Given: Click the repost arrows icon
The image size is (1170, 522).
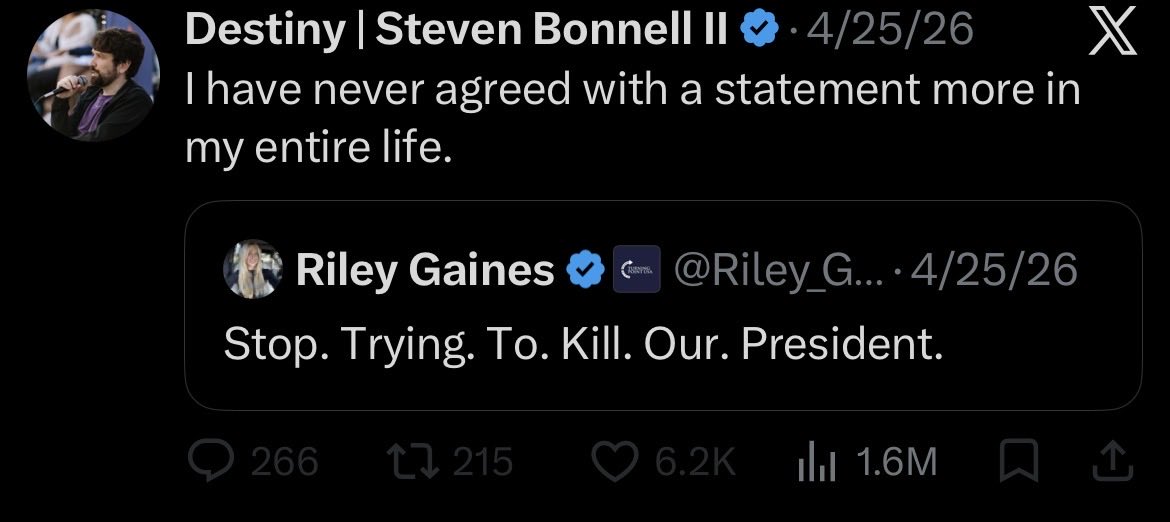Looking at the screenshot, I should (x=417, y=462).
